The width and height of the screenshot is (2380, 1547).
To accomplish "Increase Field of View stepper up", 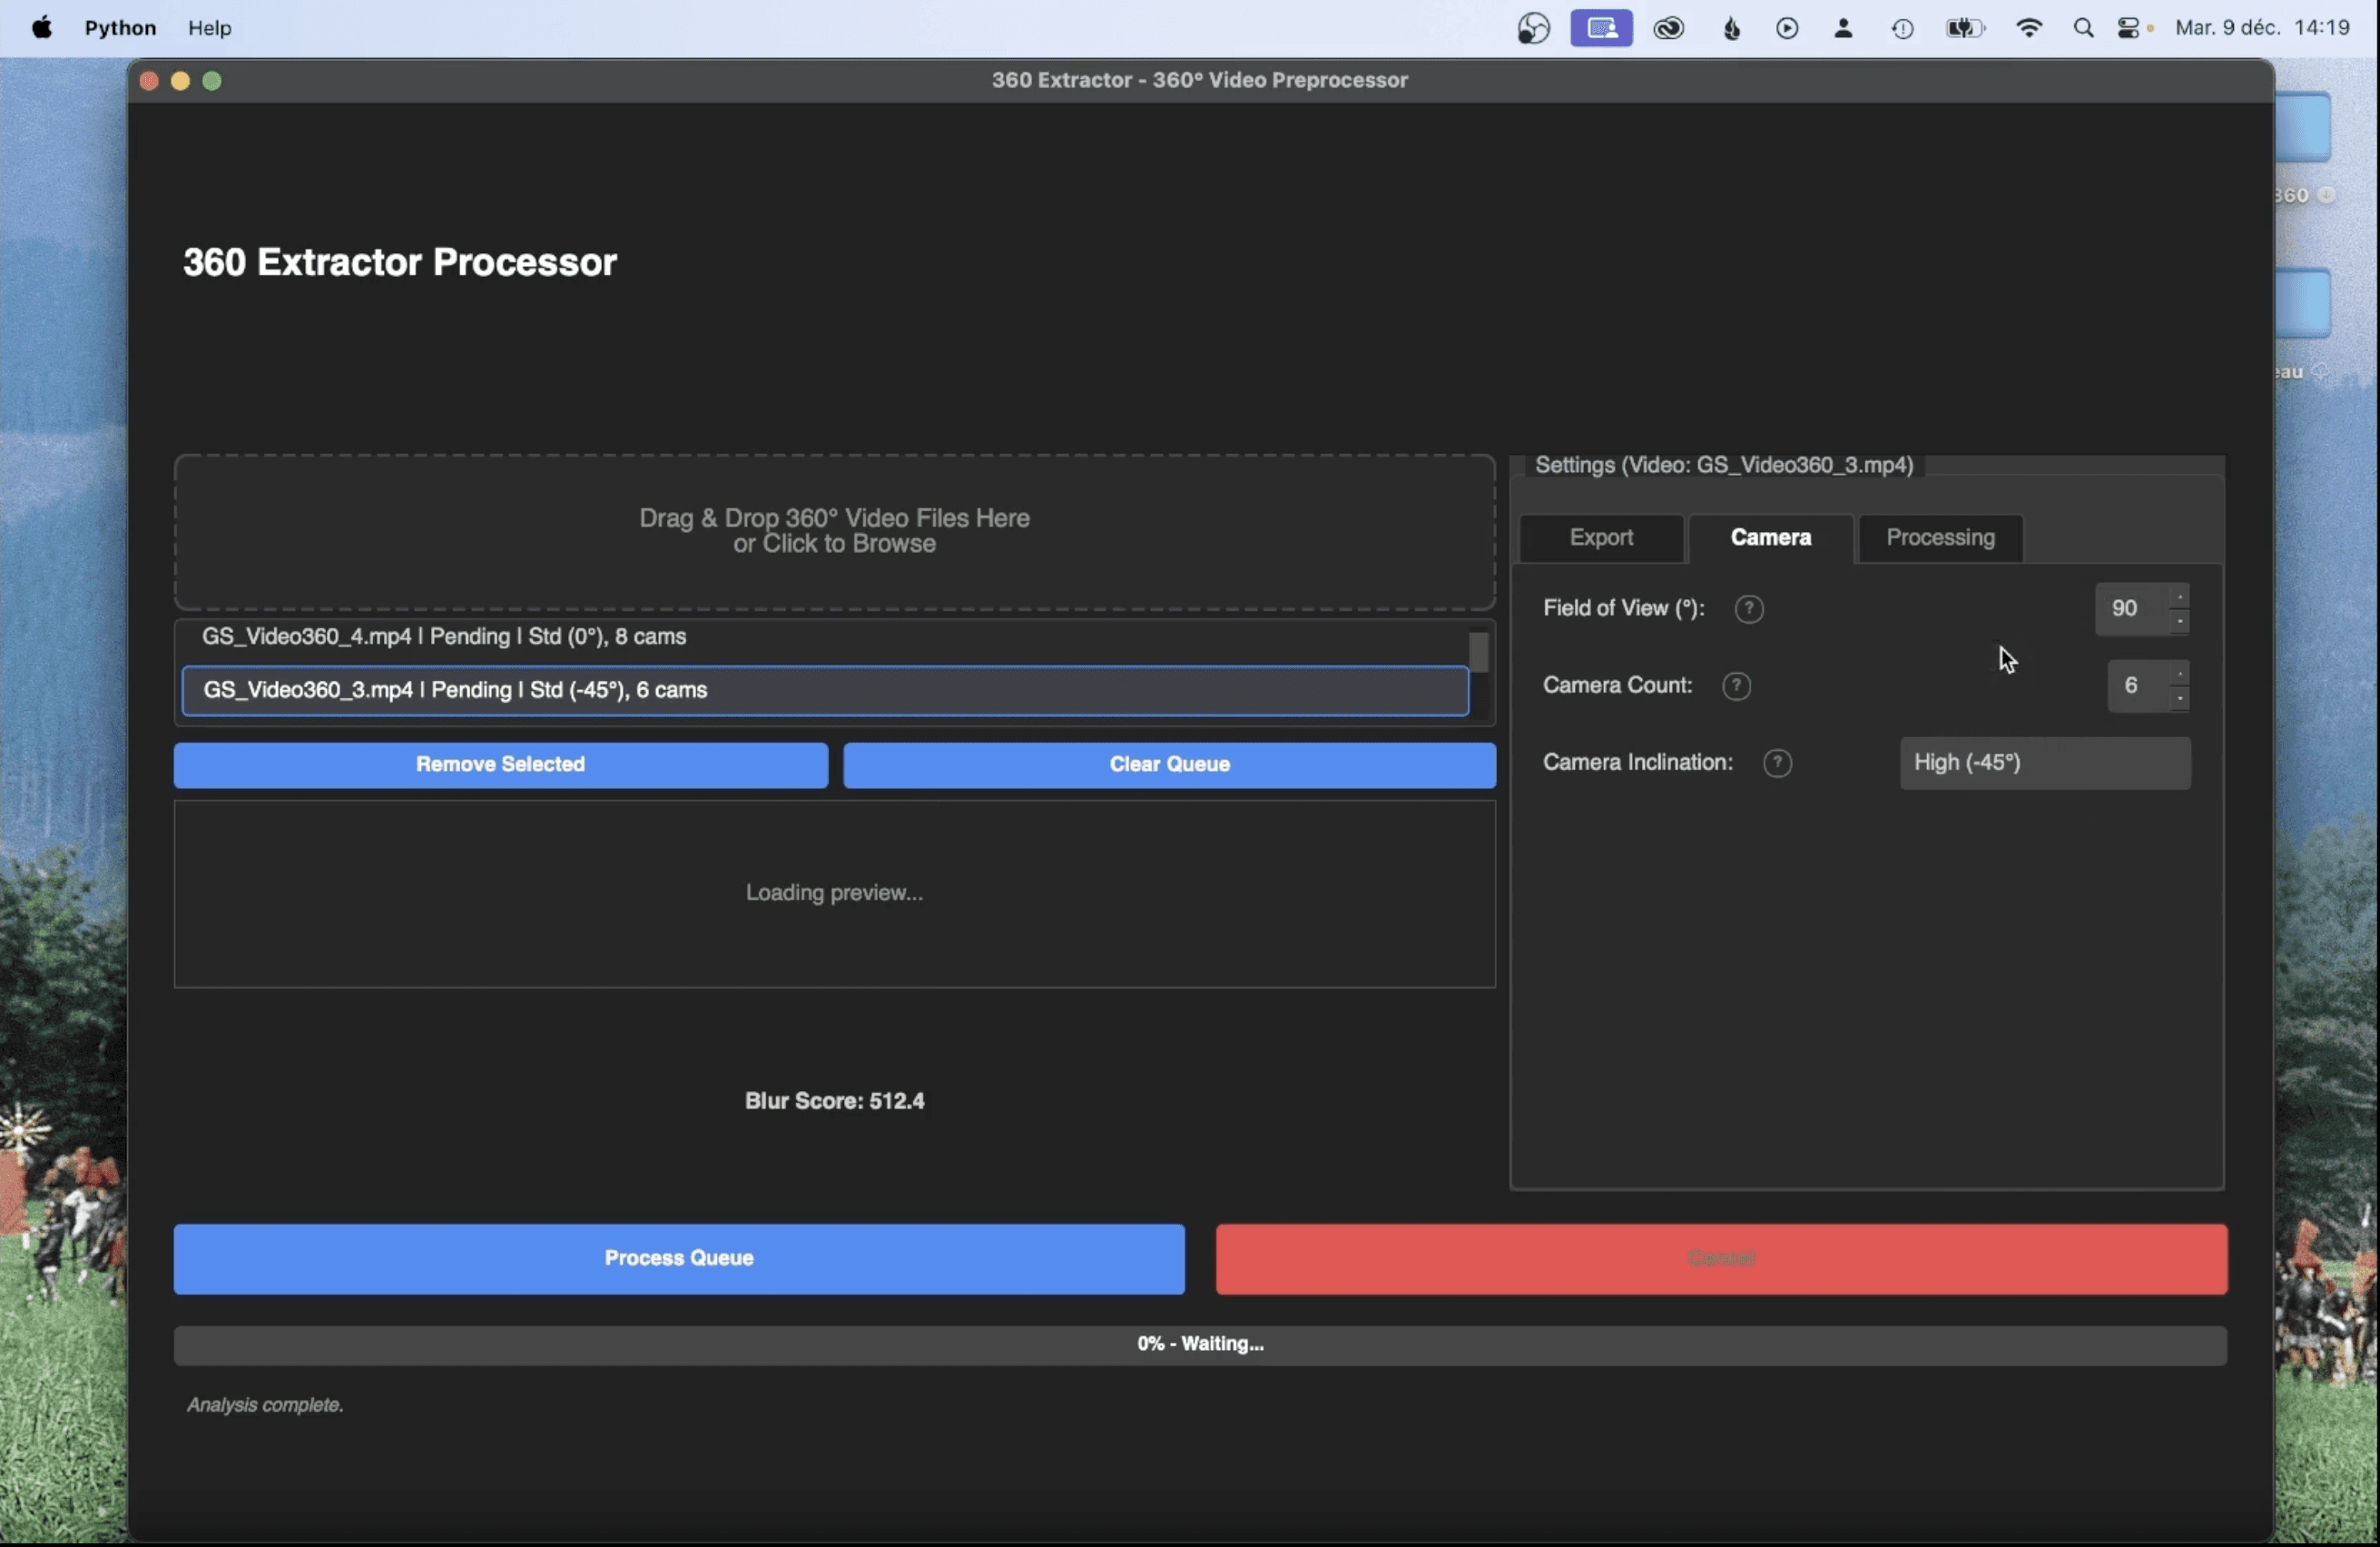I will point(2179,598).
